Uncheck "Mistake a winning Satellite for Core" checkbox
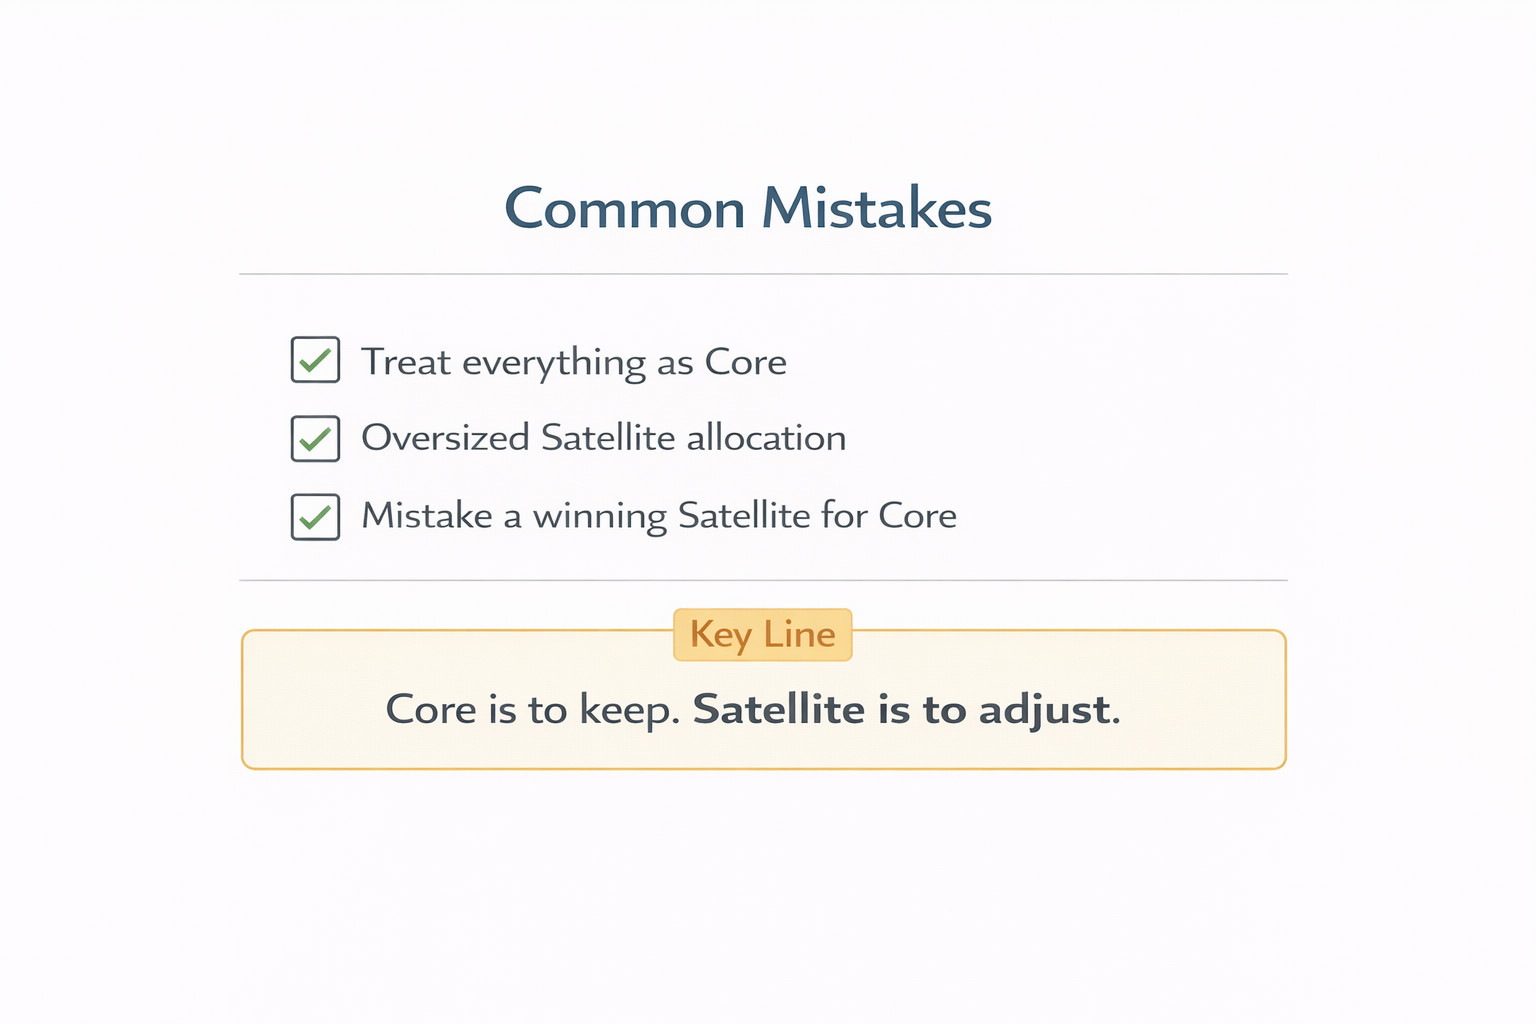Viewport: 1536px width, 1024px height. tap(315, 516)
